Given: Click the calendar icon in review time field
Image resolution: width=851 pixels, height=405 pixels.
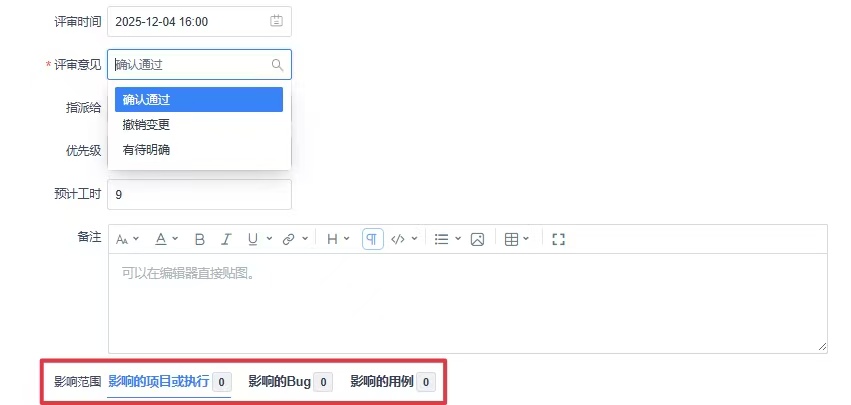Looking at the screenshot, I should pos(276,21).
